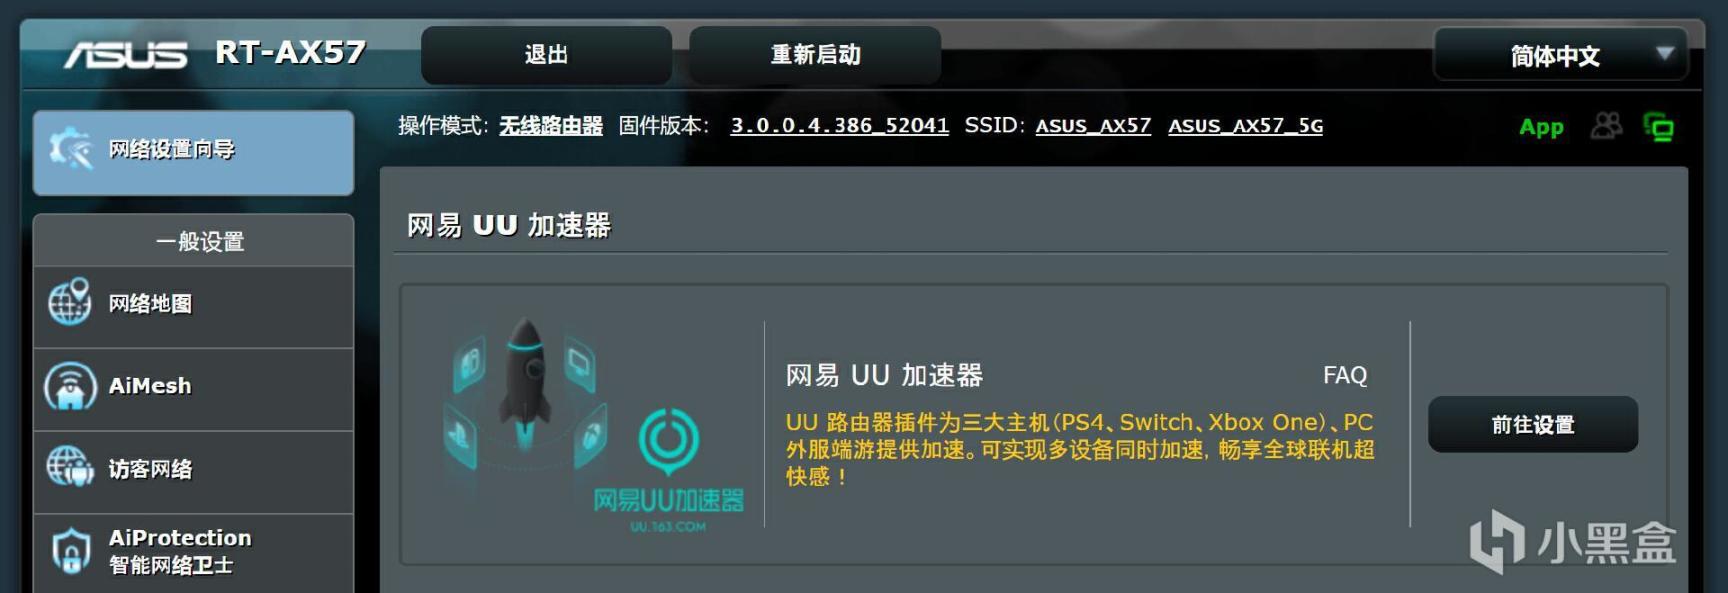This screenshot has width=1728, height=593.
Task: Select the AiMesh router icon
Action: pyautogui.click(x=70, y=387)
